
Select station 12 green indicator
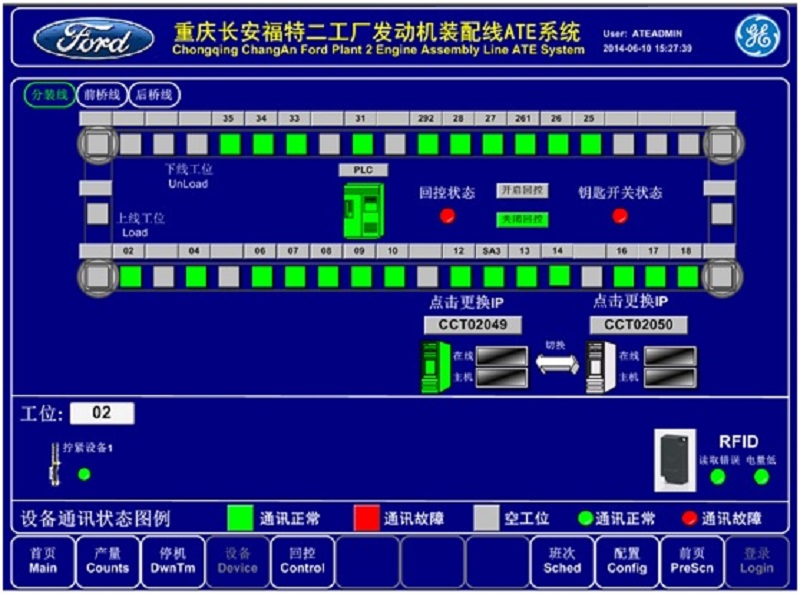[x=461, y=277]
